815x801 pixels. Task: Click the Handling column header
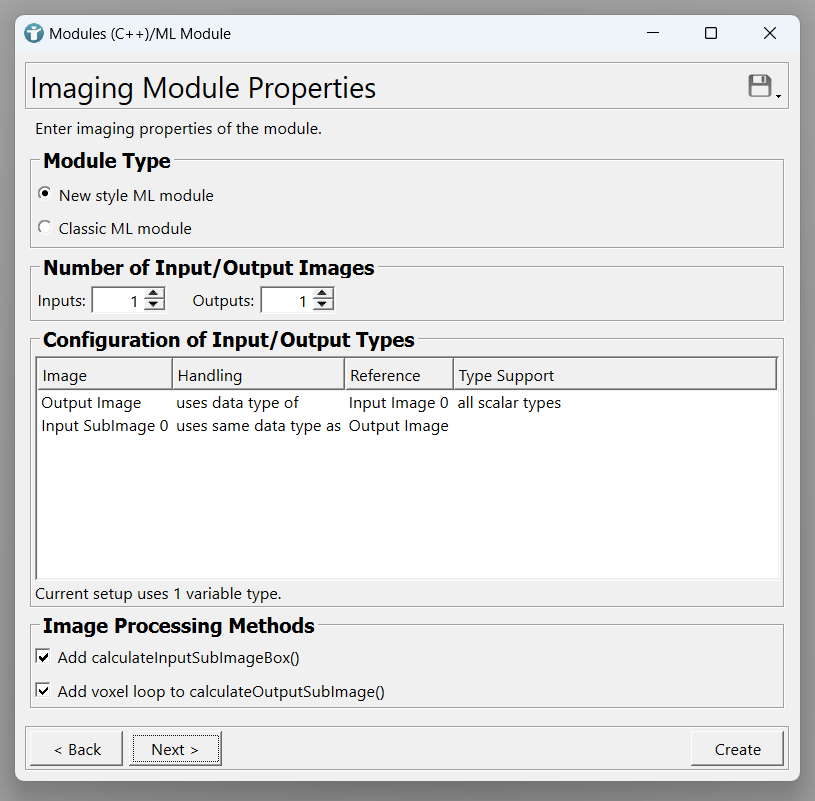tap(258, 375)
